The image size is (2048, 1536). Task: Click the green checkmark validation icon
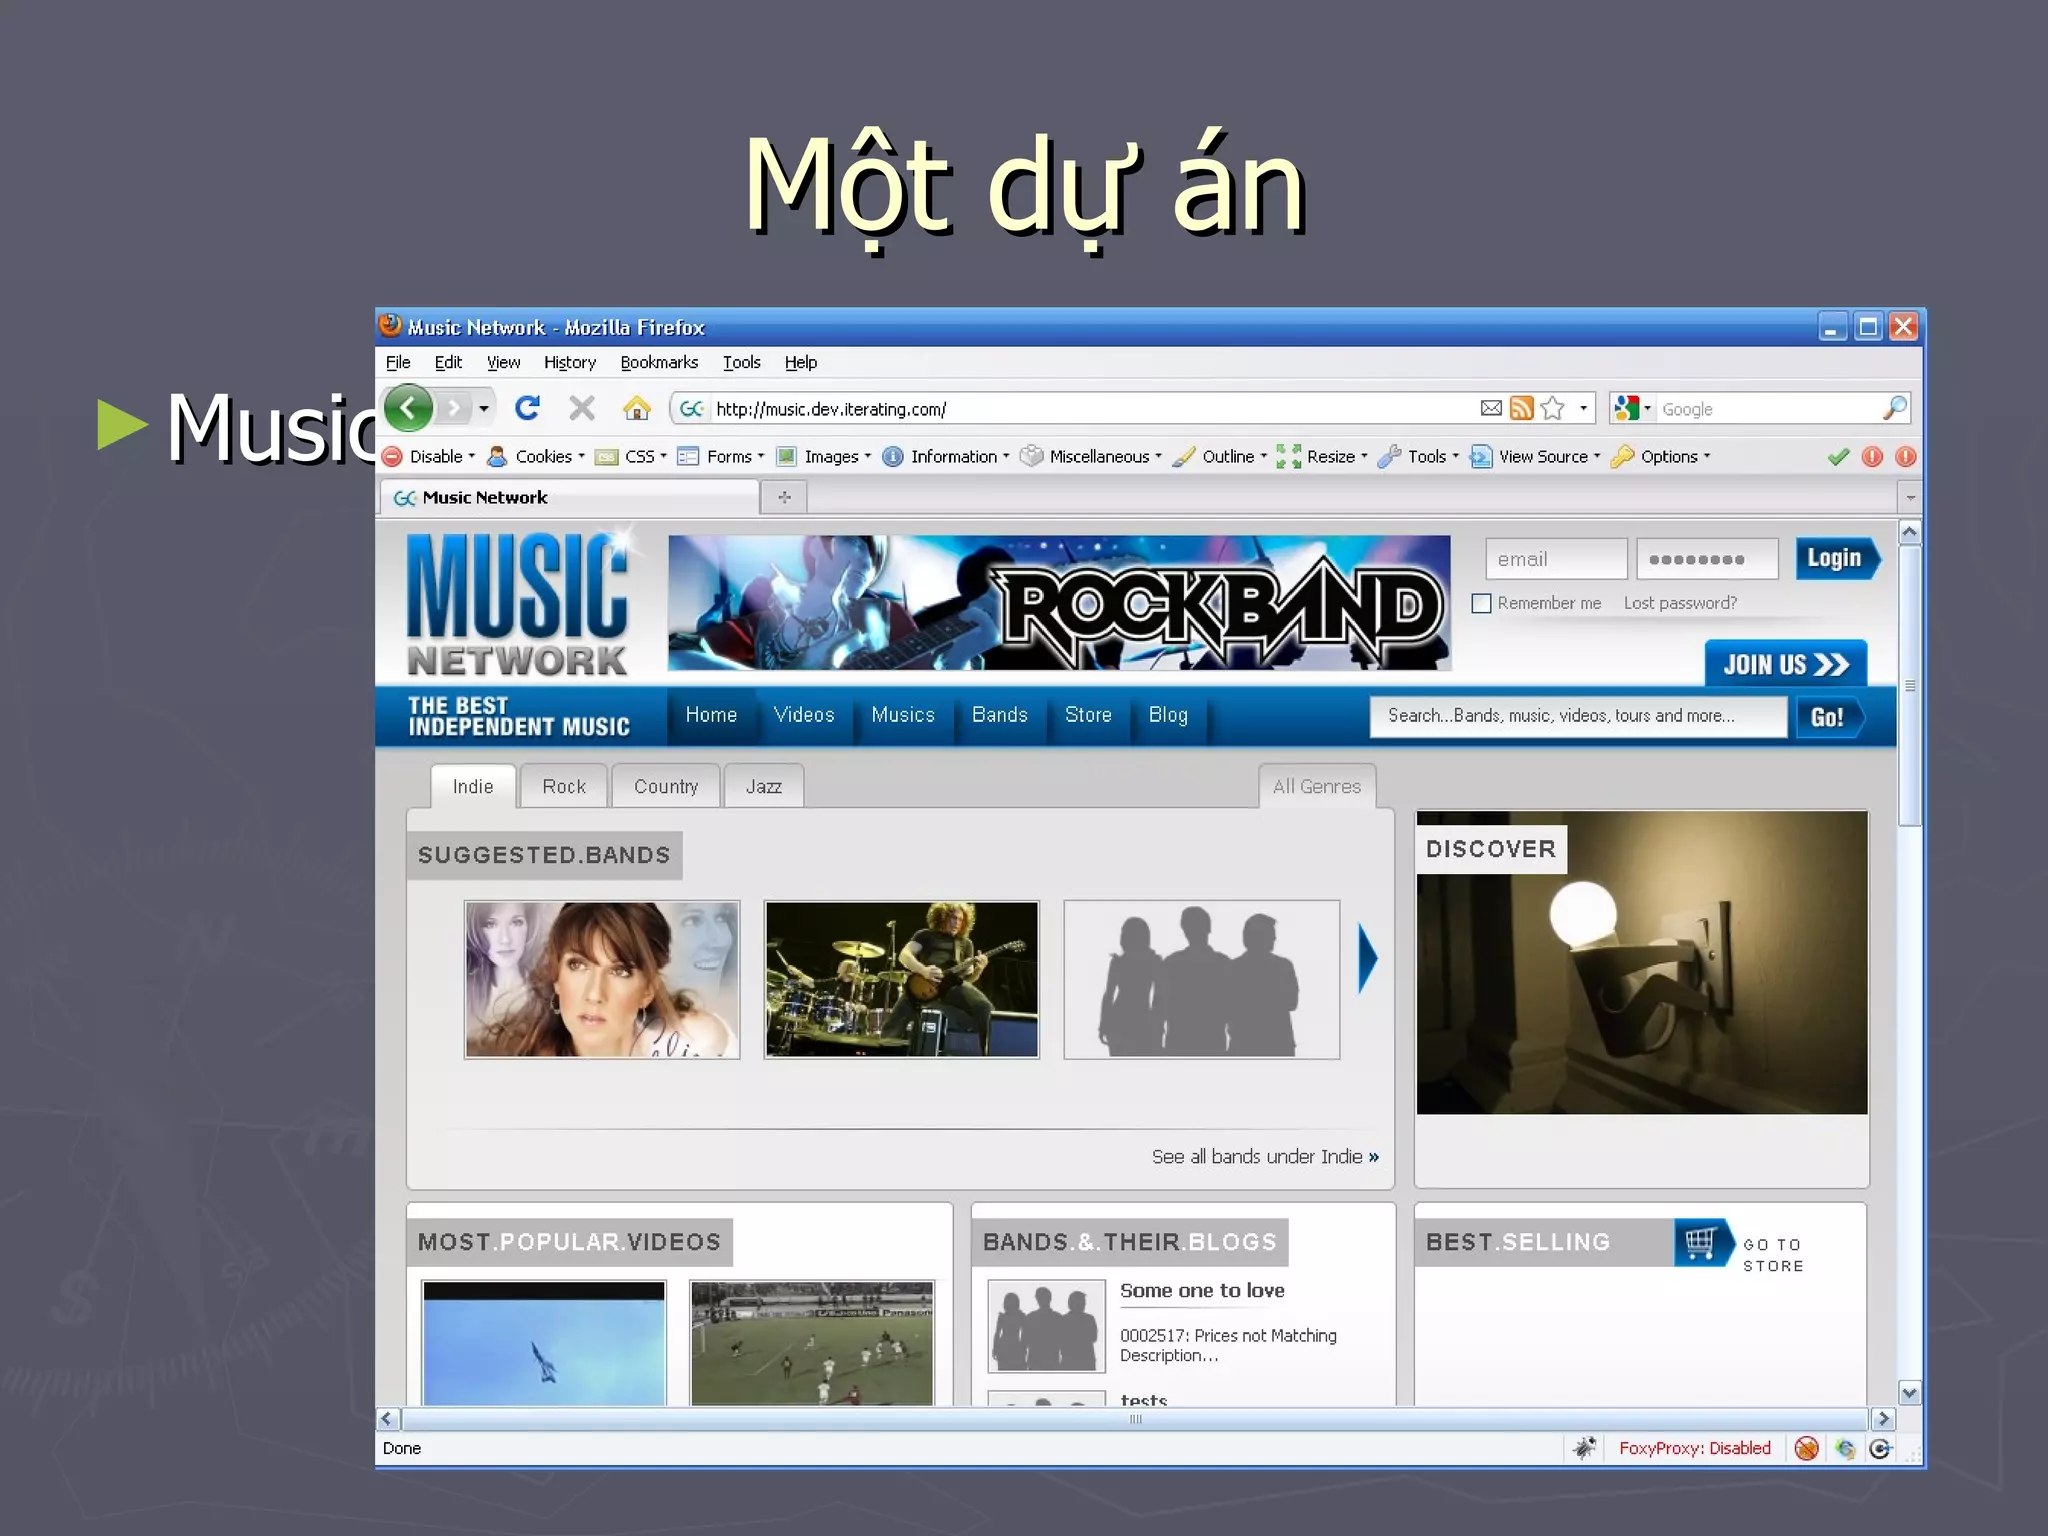(x=1838, y=457)
